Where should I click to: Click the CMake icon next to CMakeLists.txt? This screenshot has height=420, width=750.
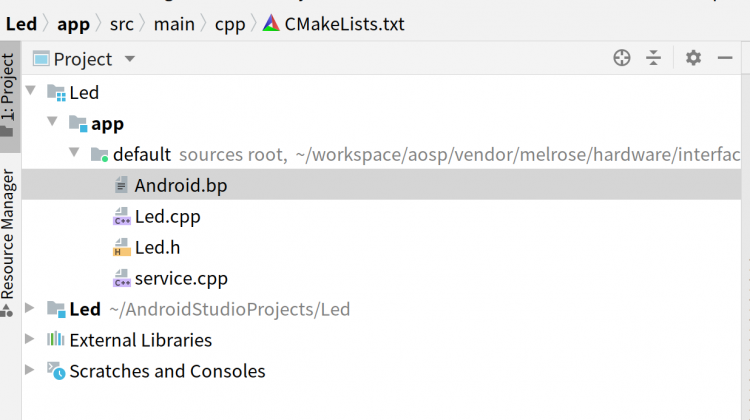(271, 22)
